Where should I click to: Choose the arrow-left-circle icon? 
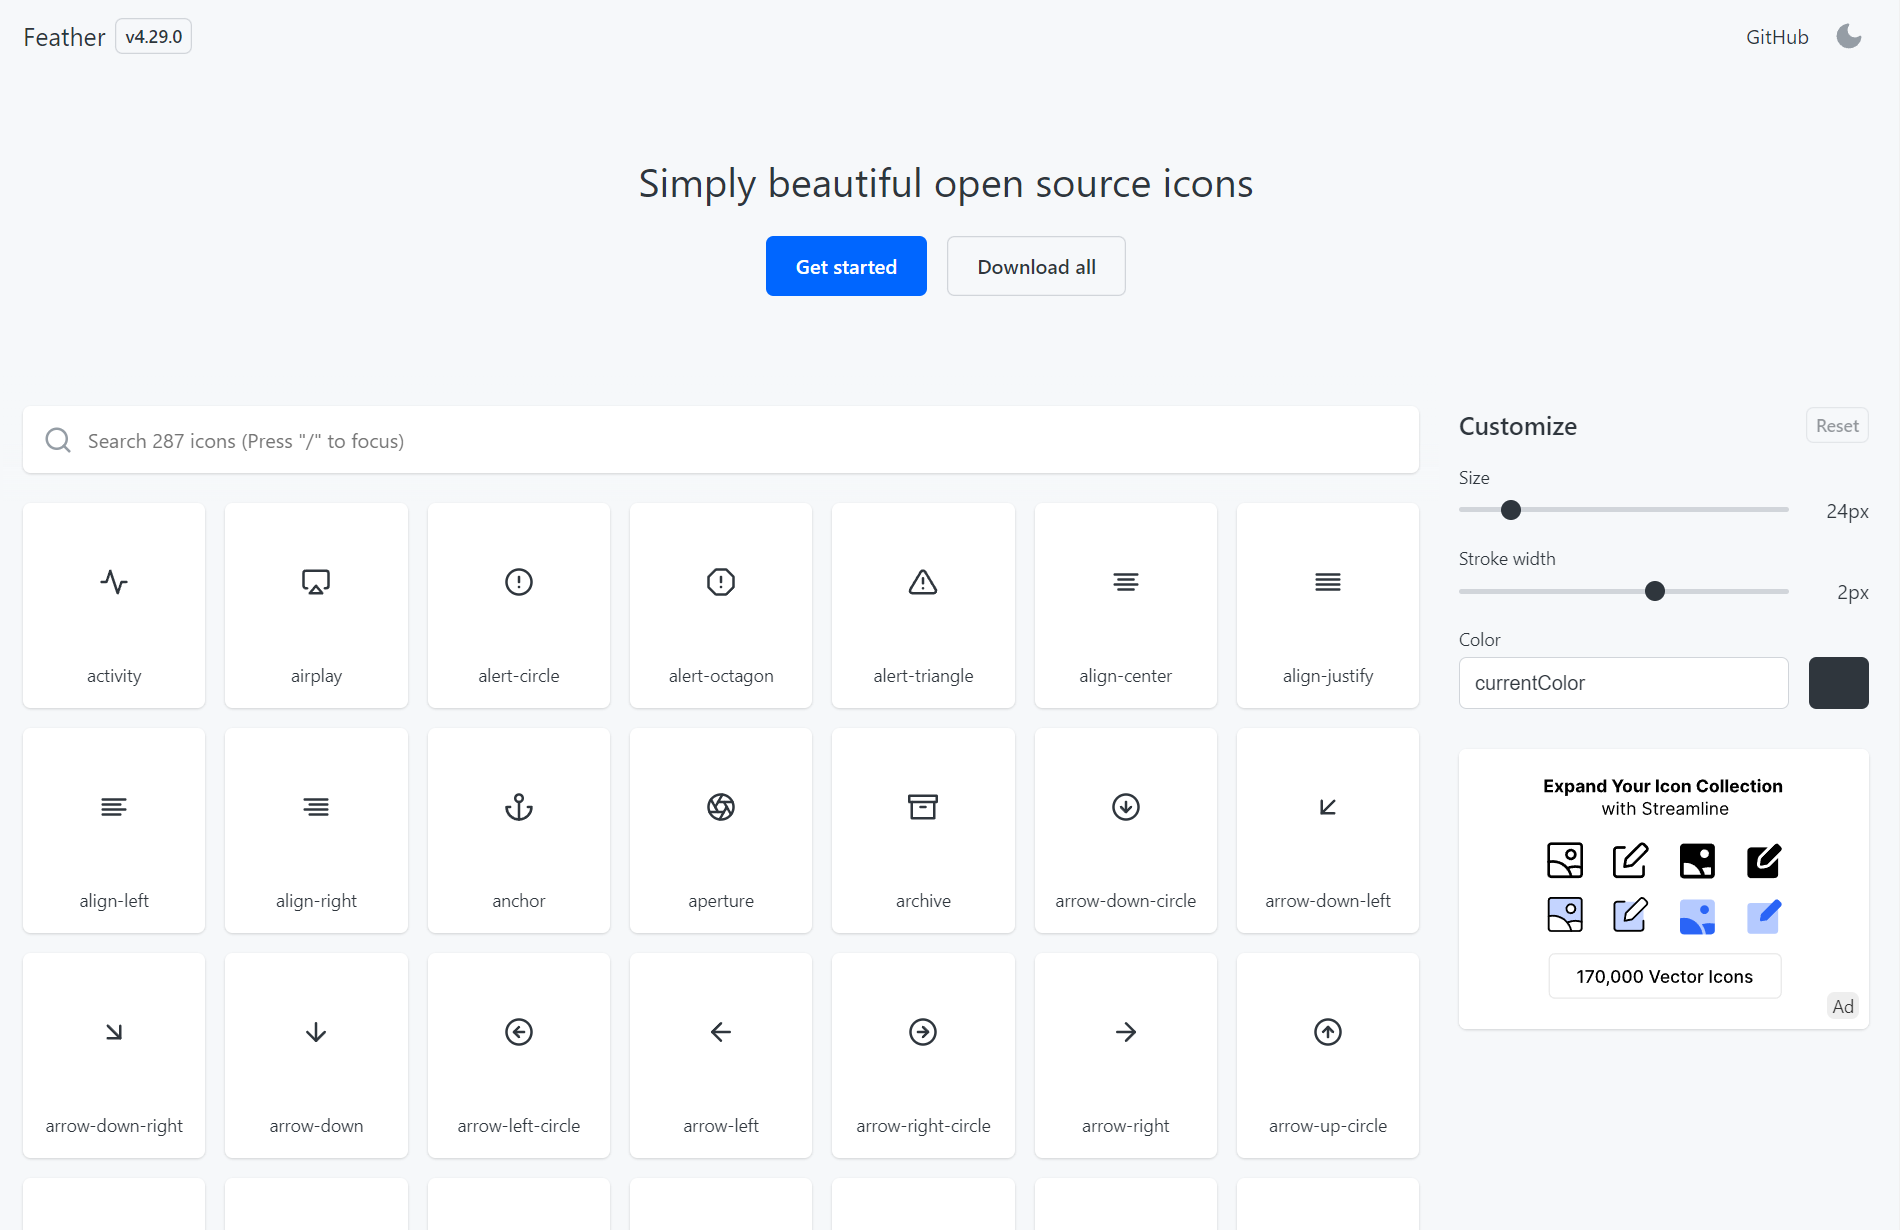tap(519, 1055)
